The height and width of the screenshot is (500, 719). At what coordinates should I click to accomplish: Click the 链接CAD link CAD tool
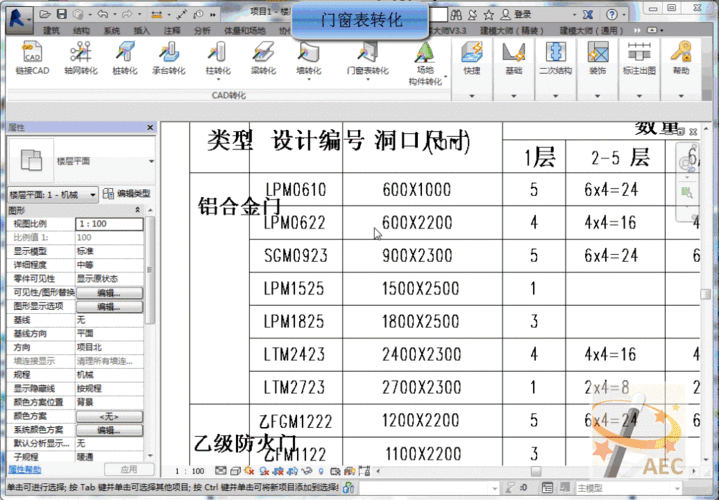tap(32, 58)
